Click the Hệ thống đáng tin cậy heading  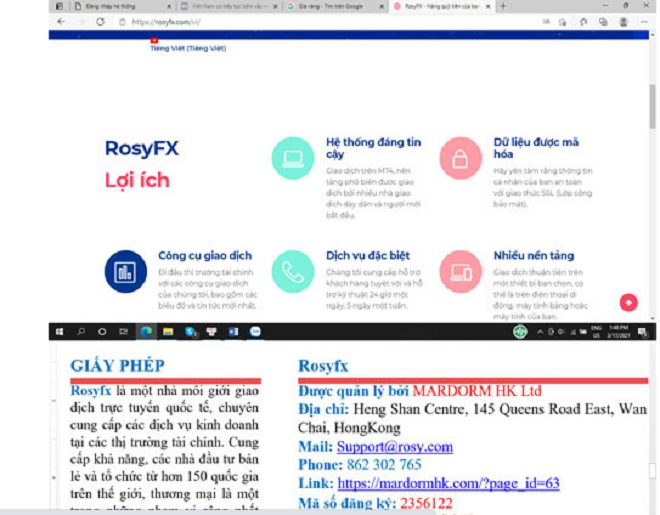pos(373,148)
